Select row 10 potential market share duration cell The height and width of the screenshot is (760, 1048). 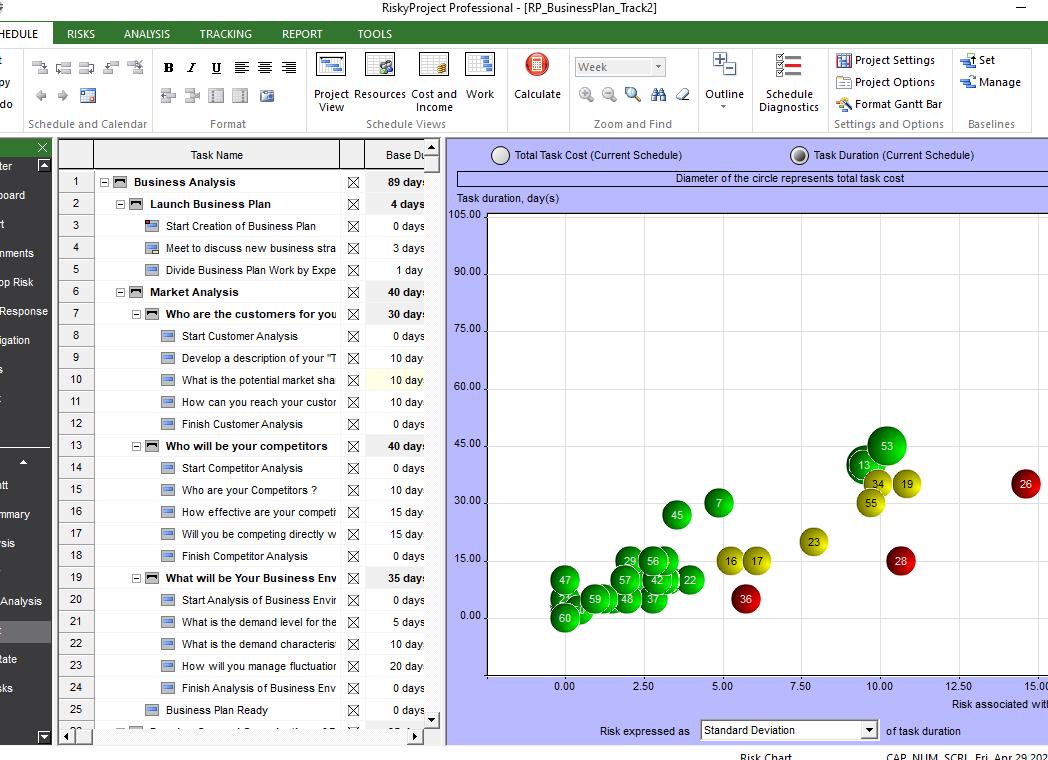pos(395,380)
